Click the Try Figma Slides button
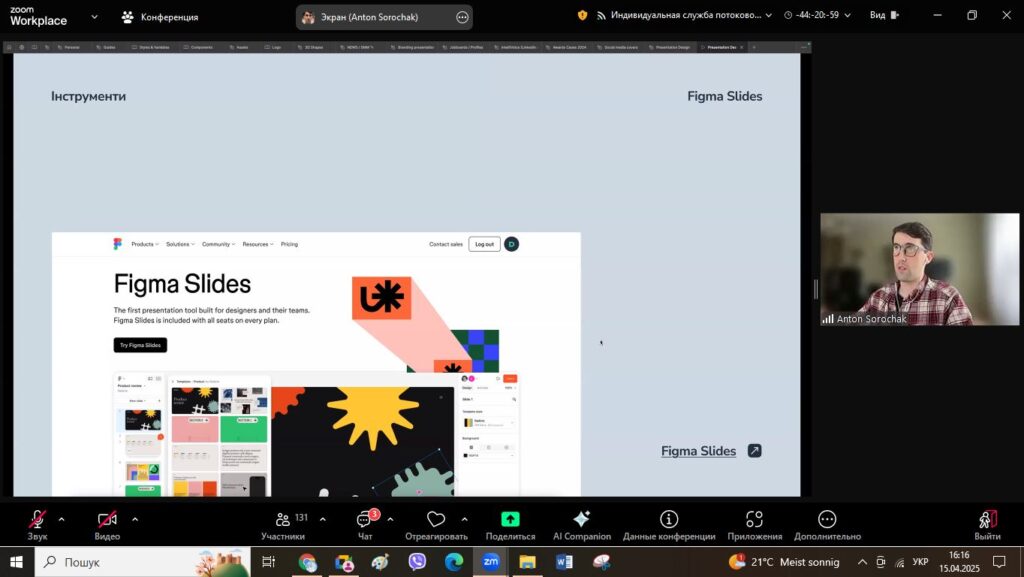 [140, 345]
